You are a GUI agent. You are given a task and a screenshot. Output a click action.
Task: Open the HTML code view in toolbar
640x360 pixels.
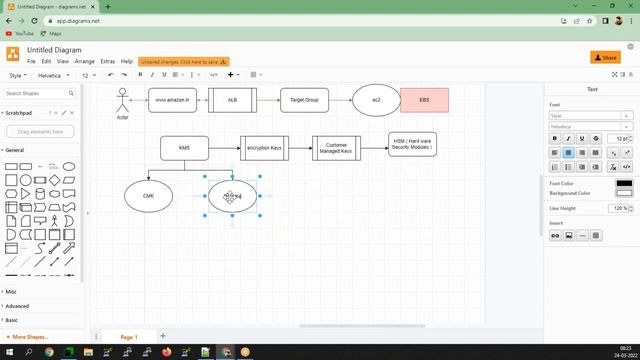[x=213, y=75]
